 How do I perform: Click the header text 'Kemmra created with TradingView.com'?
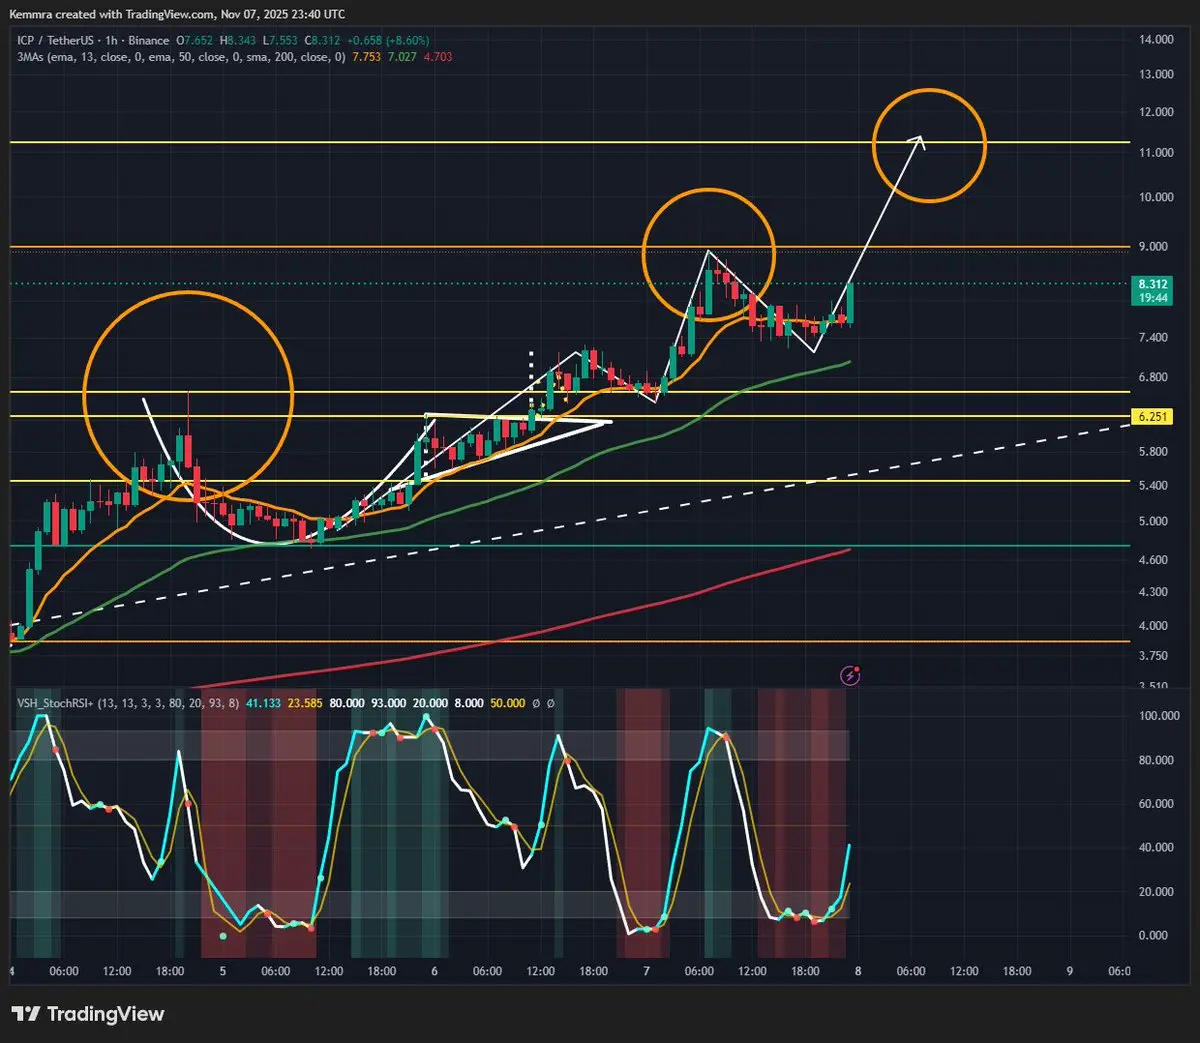click(x=112, y=14)
